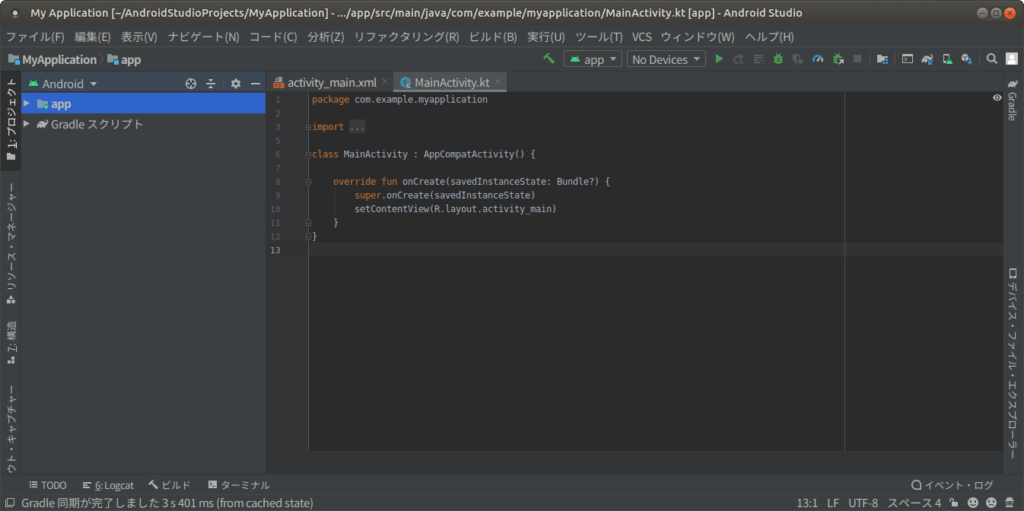Toggle read-only lock icon in status bar
The height and width of the screenshot is (511, 1024).
(953, 503)
